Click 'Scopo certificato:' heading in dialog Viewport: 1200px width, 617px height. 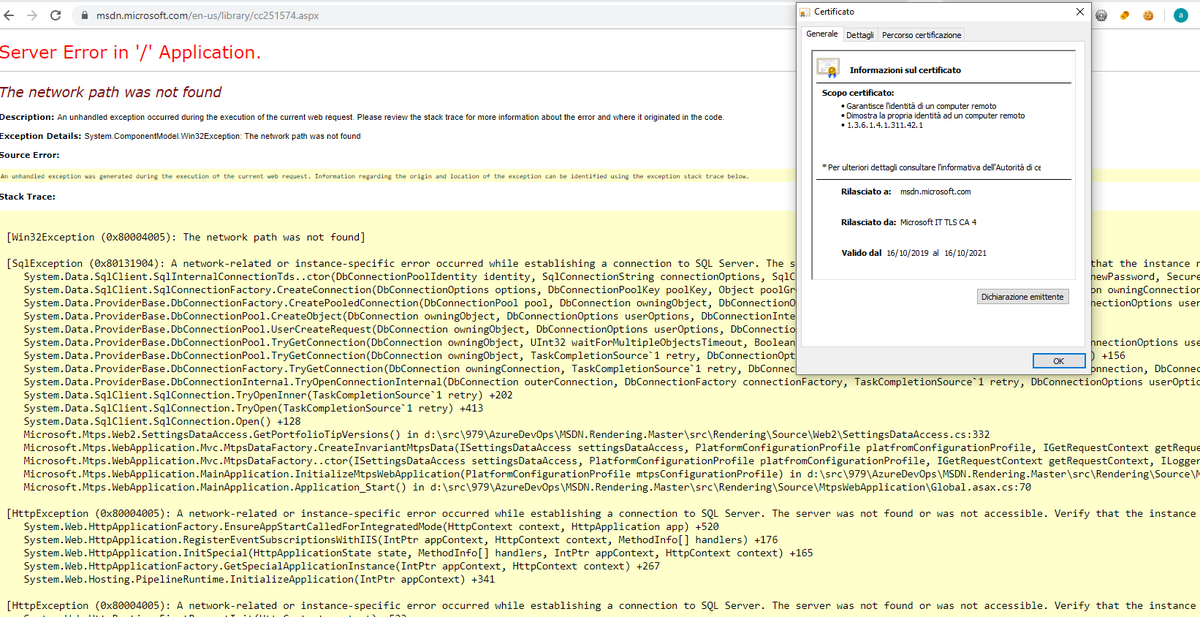[x=857, y=93]
